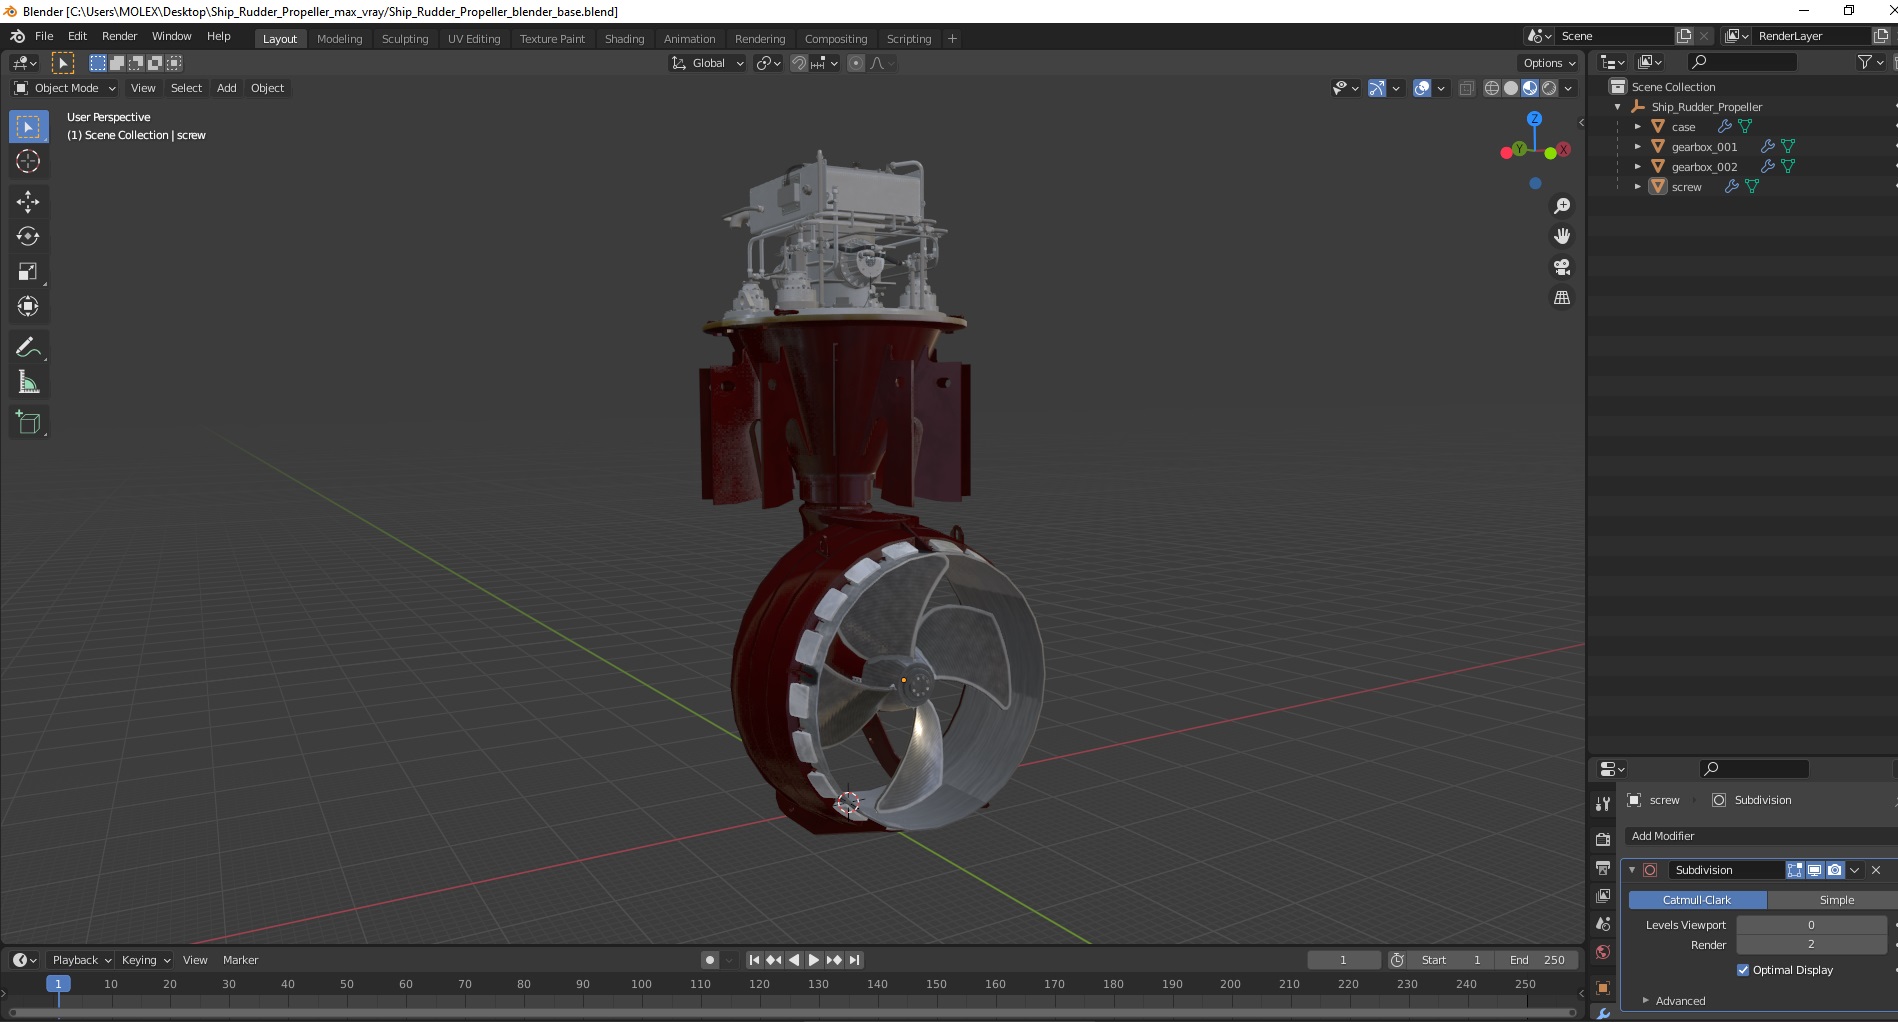This screenshot has width=1898, height=1022.
Task: Activate the Move tool
Action: [28, 202]
